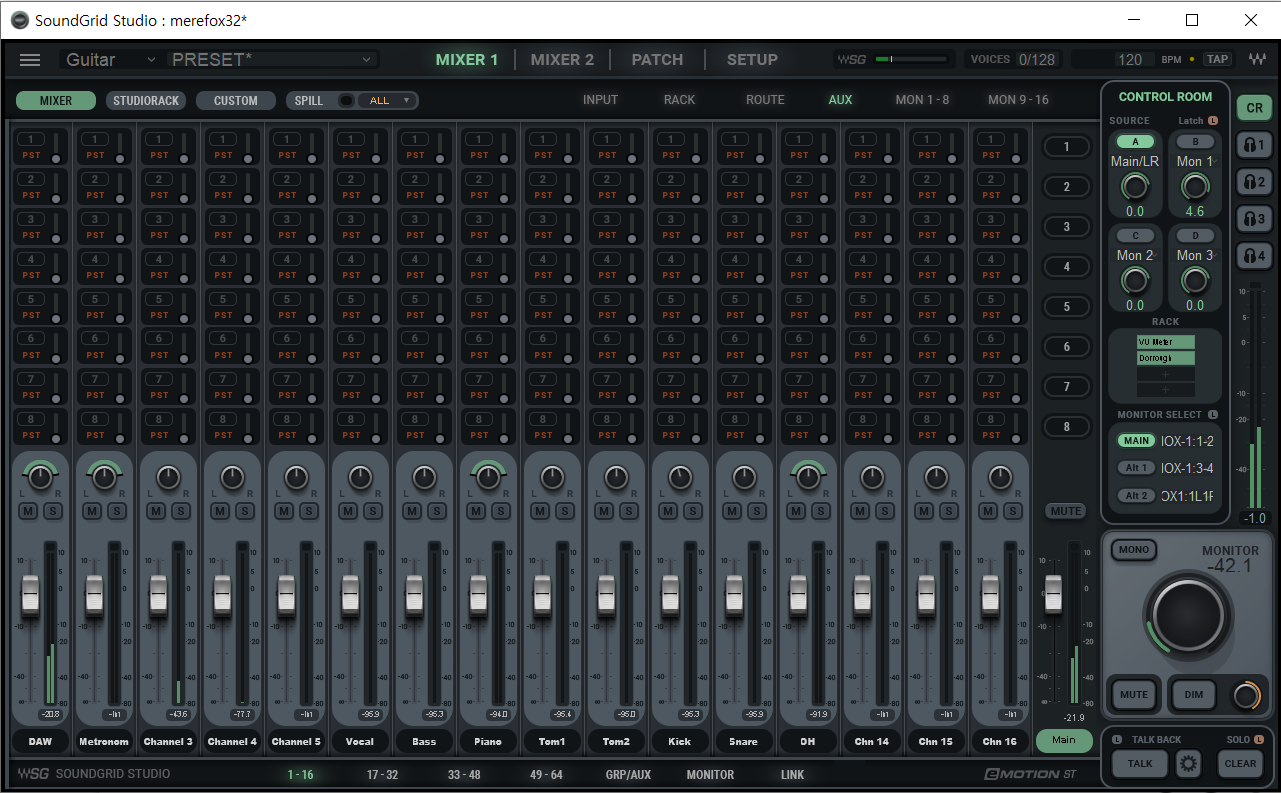Click the CLEAR solo button
Screen dimensions: 1281x793
pyautogui.click(x=1240, y=764)
